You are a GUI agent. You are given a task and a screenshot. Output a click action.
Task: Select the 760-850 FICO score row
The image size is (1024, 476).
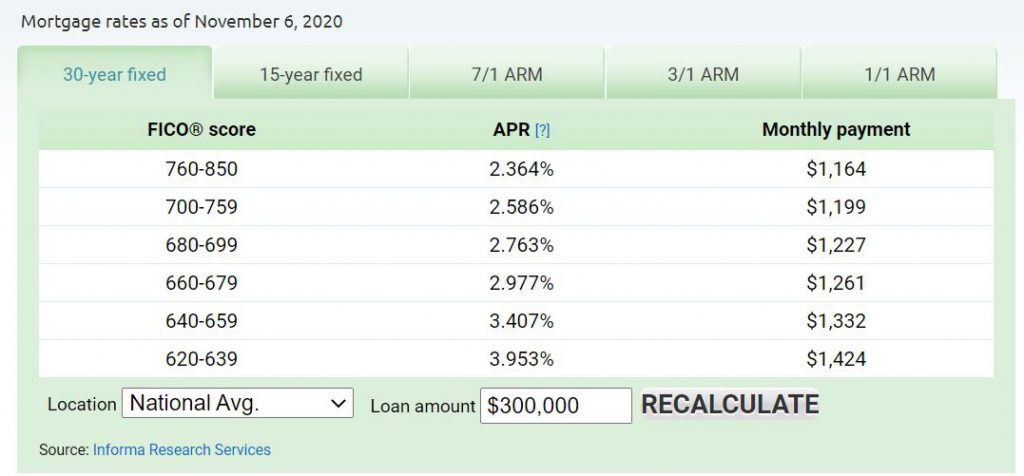click(202, 169)
